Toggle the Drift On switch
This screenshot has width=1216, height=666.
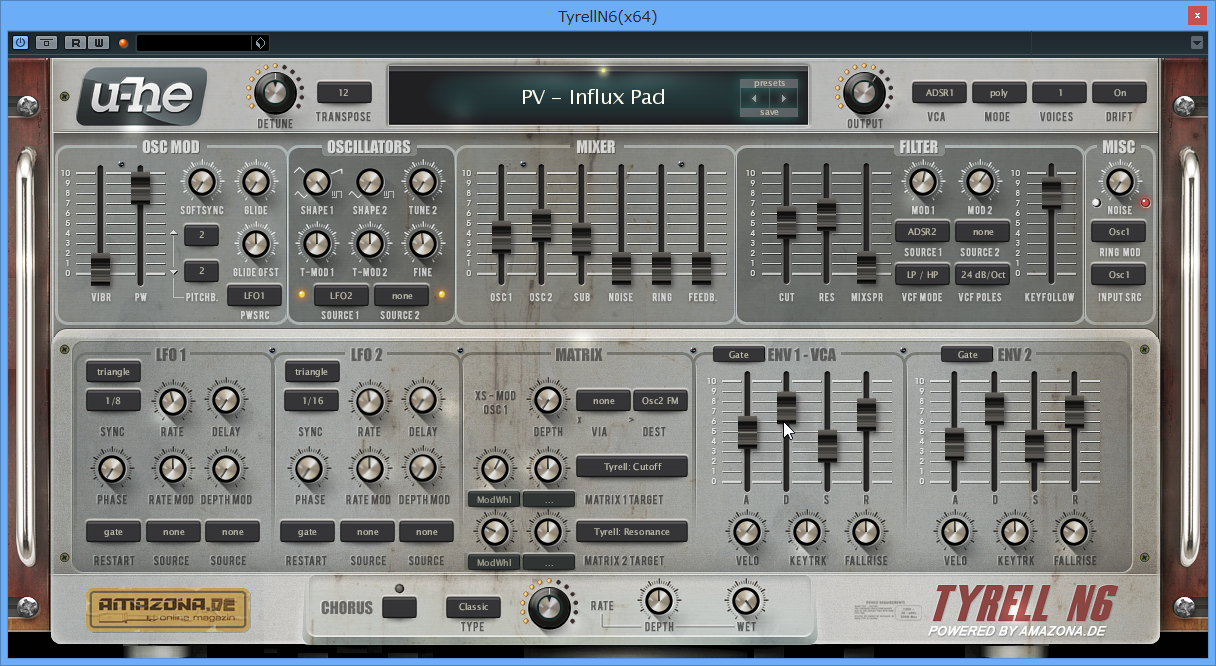[1119, 92]
